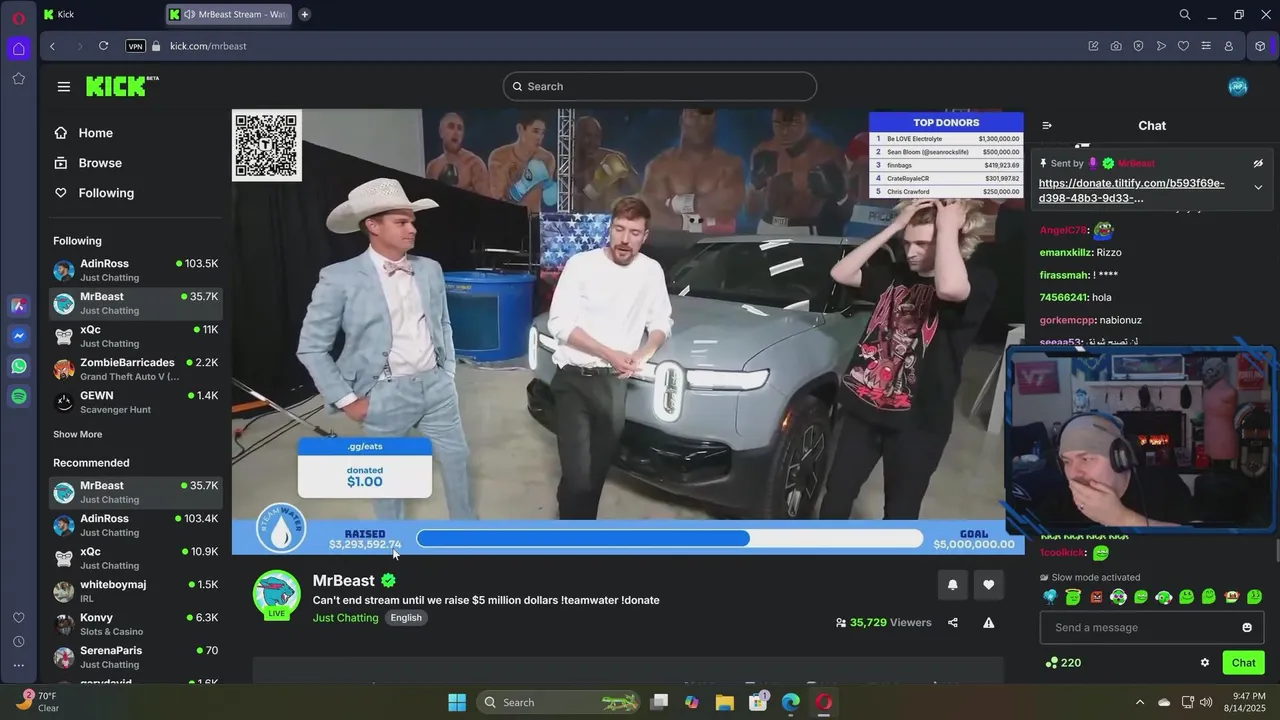Open Opera menu logo button
Image resolution: width=1280 pixels, height=720 pixels.
click(x=18, y=18)
